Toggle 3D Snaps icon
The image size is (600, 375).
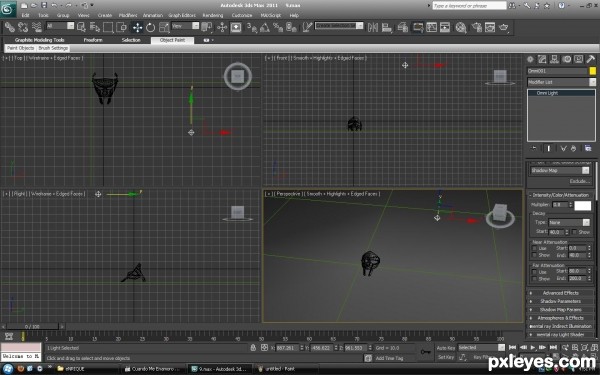(x=251, y=27)
